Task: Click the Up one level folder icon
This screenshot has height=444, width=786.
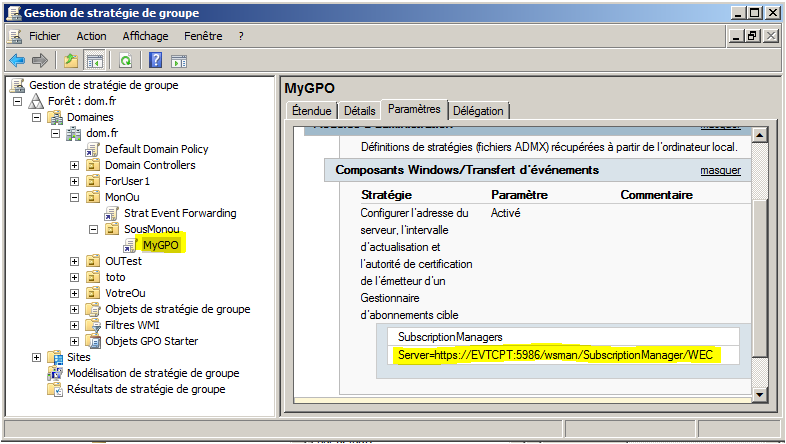Action: [x=71, y=61]
